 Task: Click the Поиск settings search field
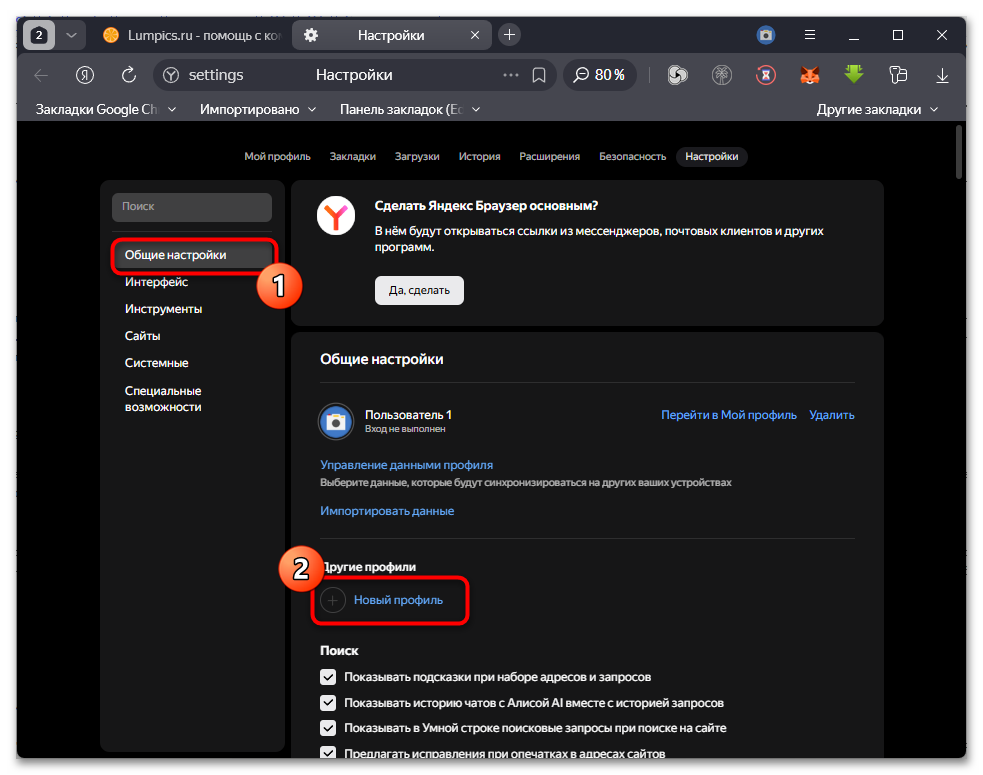tap(192, 207)
